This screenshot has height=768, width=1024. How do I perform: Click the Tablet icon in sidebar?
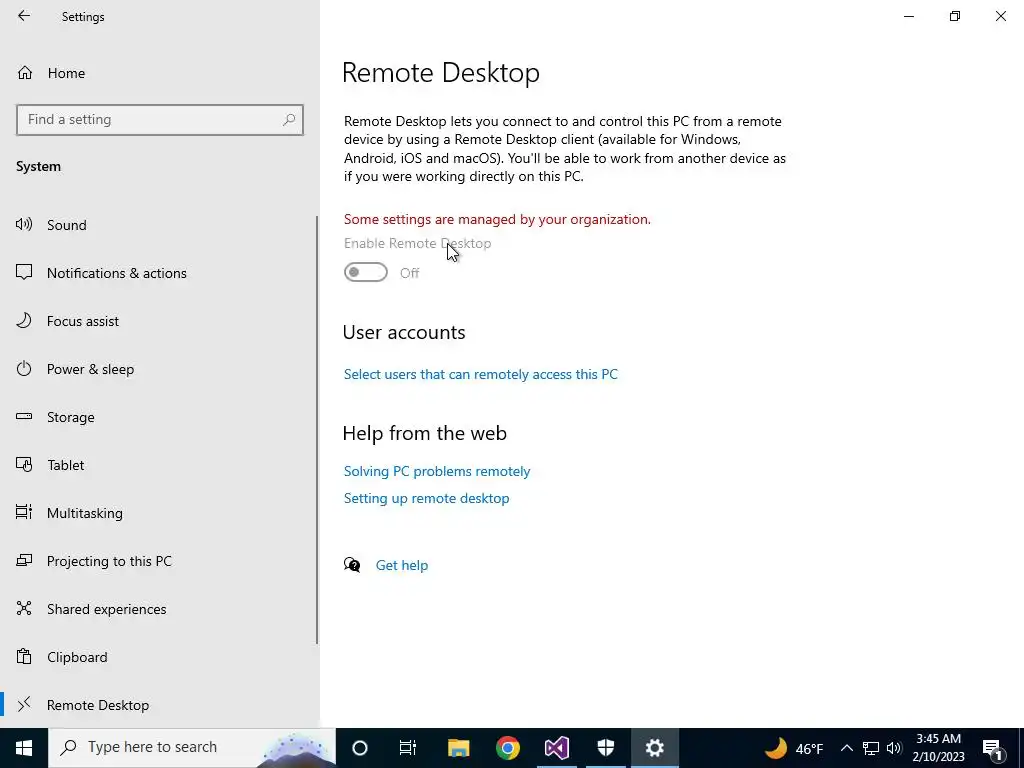coord(24,464)
